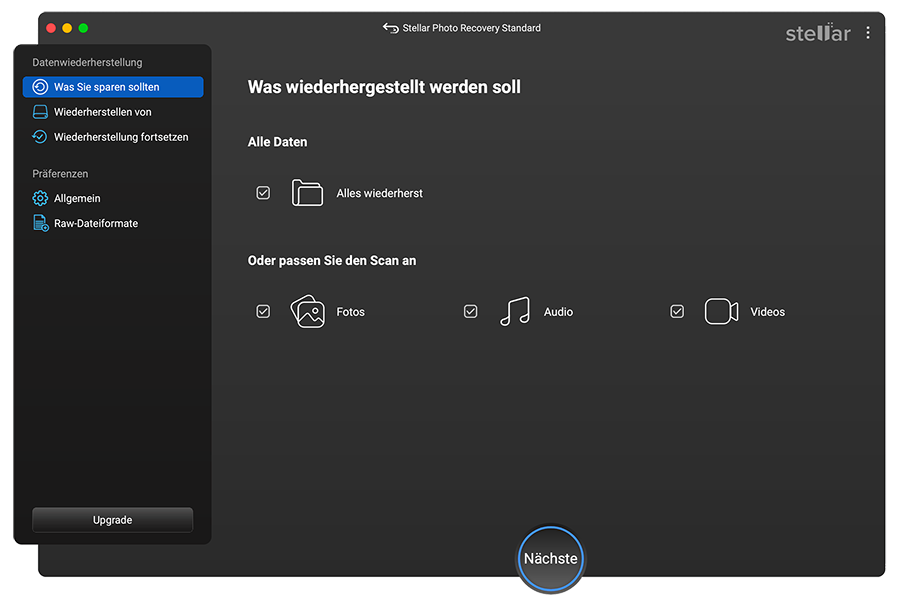Image resolution: width=900 pixels, height=607 pixels.
Task: Click the Audio music note icon
Action: click(x=514, y=311)
